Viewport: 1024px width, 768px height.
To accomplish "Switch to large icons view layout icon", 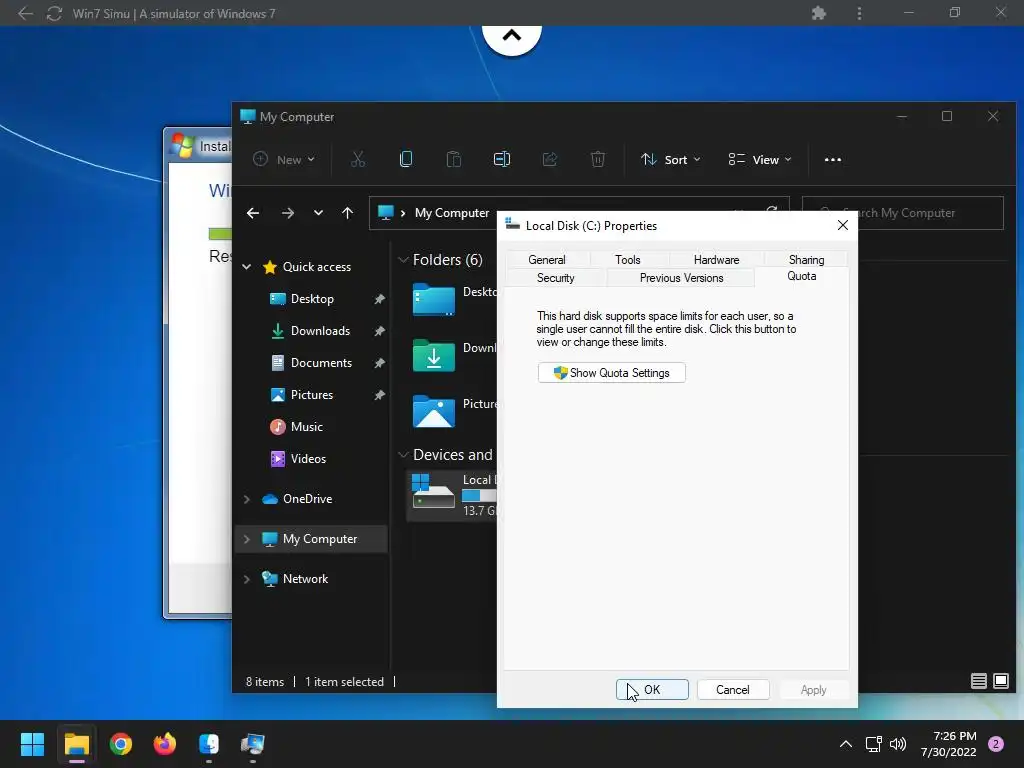I will 1000,681.
